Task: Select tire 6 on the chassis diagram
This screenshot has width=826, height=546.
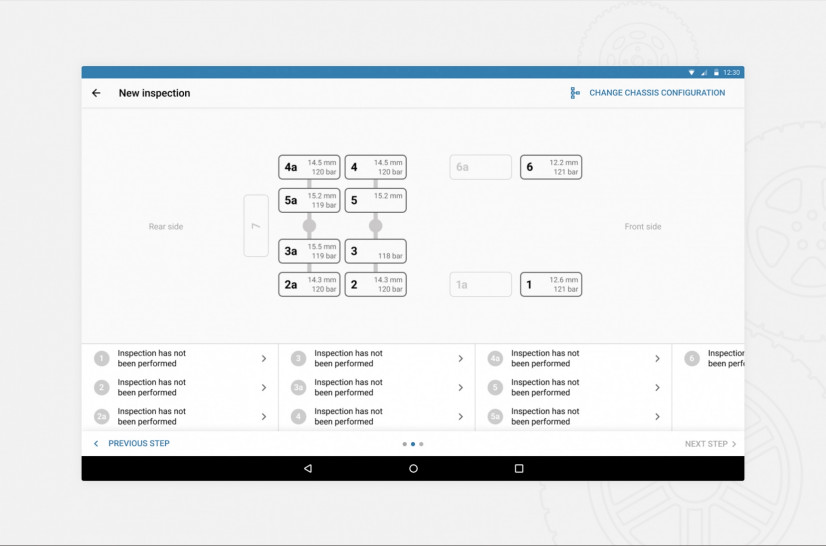Action: 550,167
